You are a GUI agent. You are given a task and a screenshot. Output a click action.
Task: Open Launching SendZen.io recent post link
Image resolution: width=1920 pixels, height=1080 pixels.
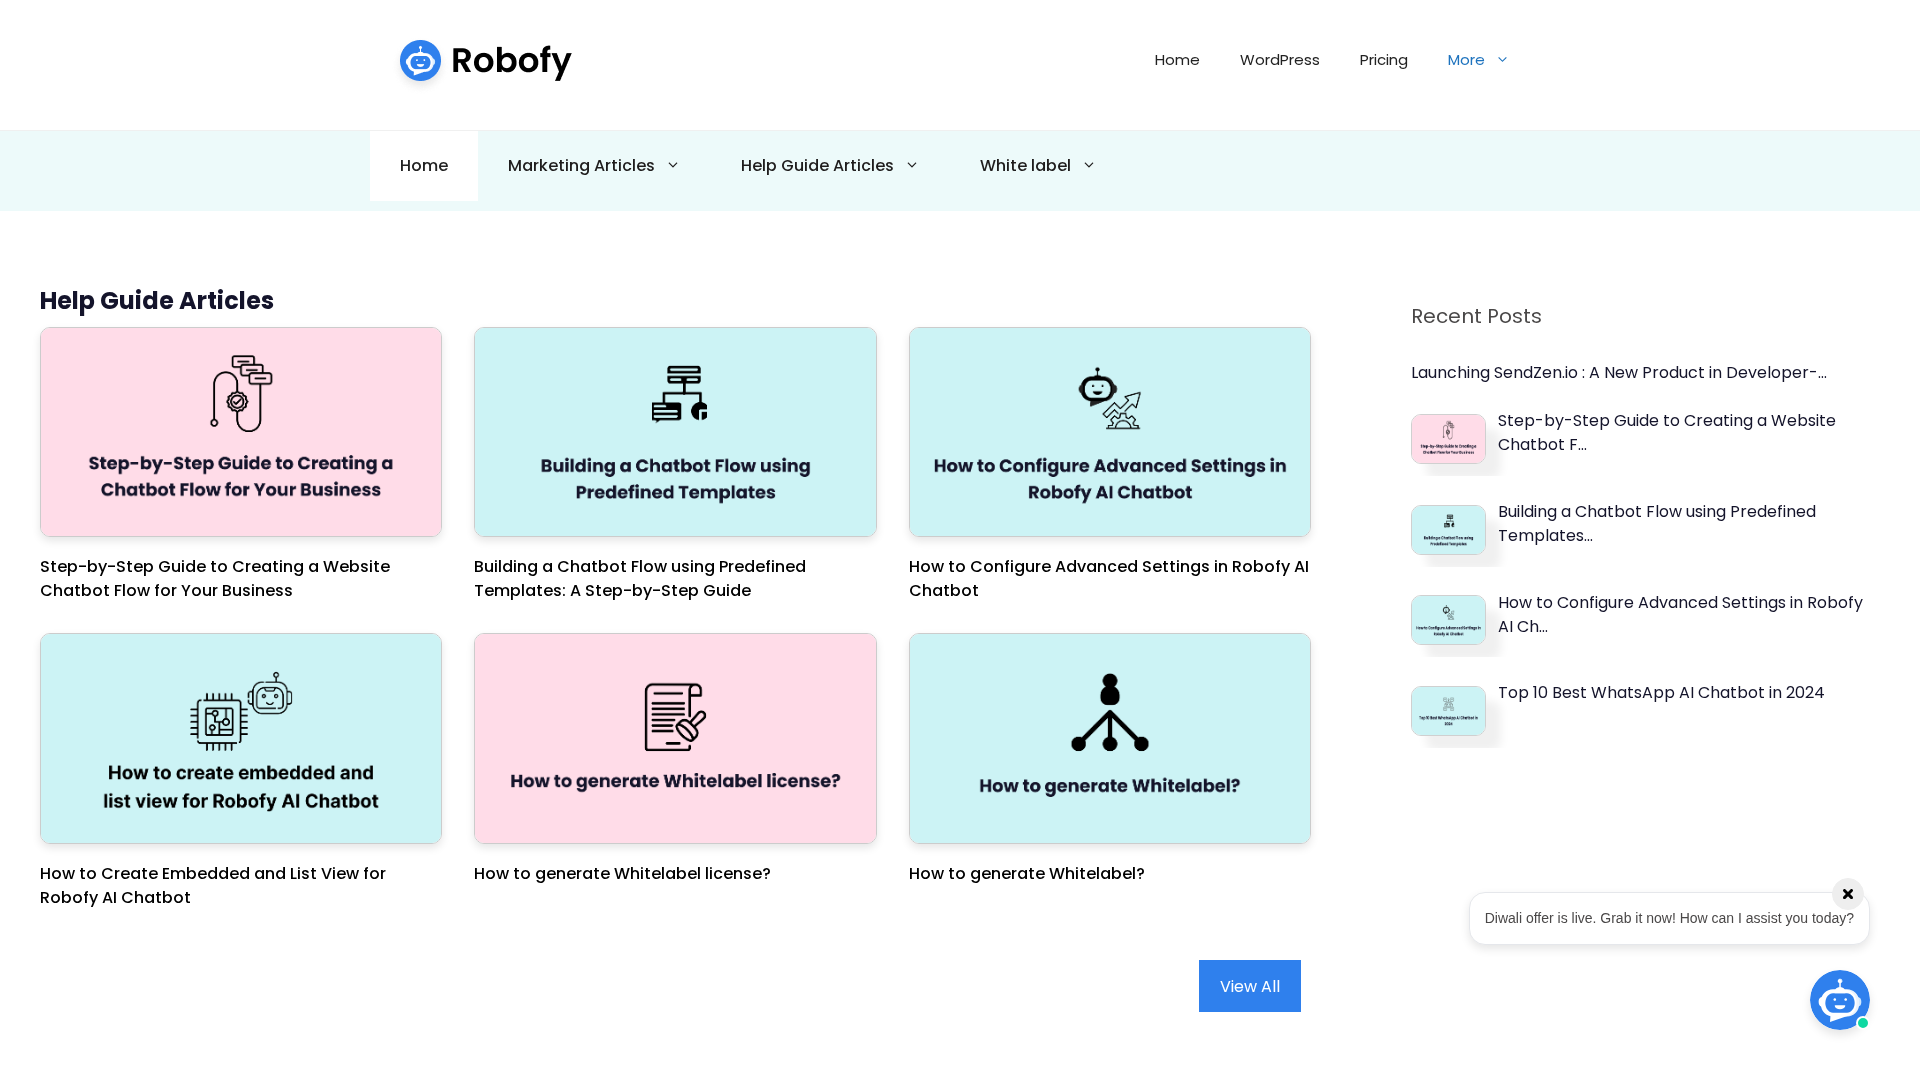pos(1618,373)
